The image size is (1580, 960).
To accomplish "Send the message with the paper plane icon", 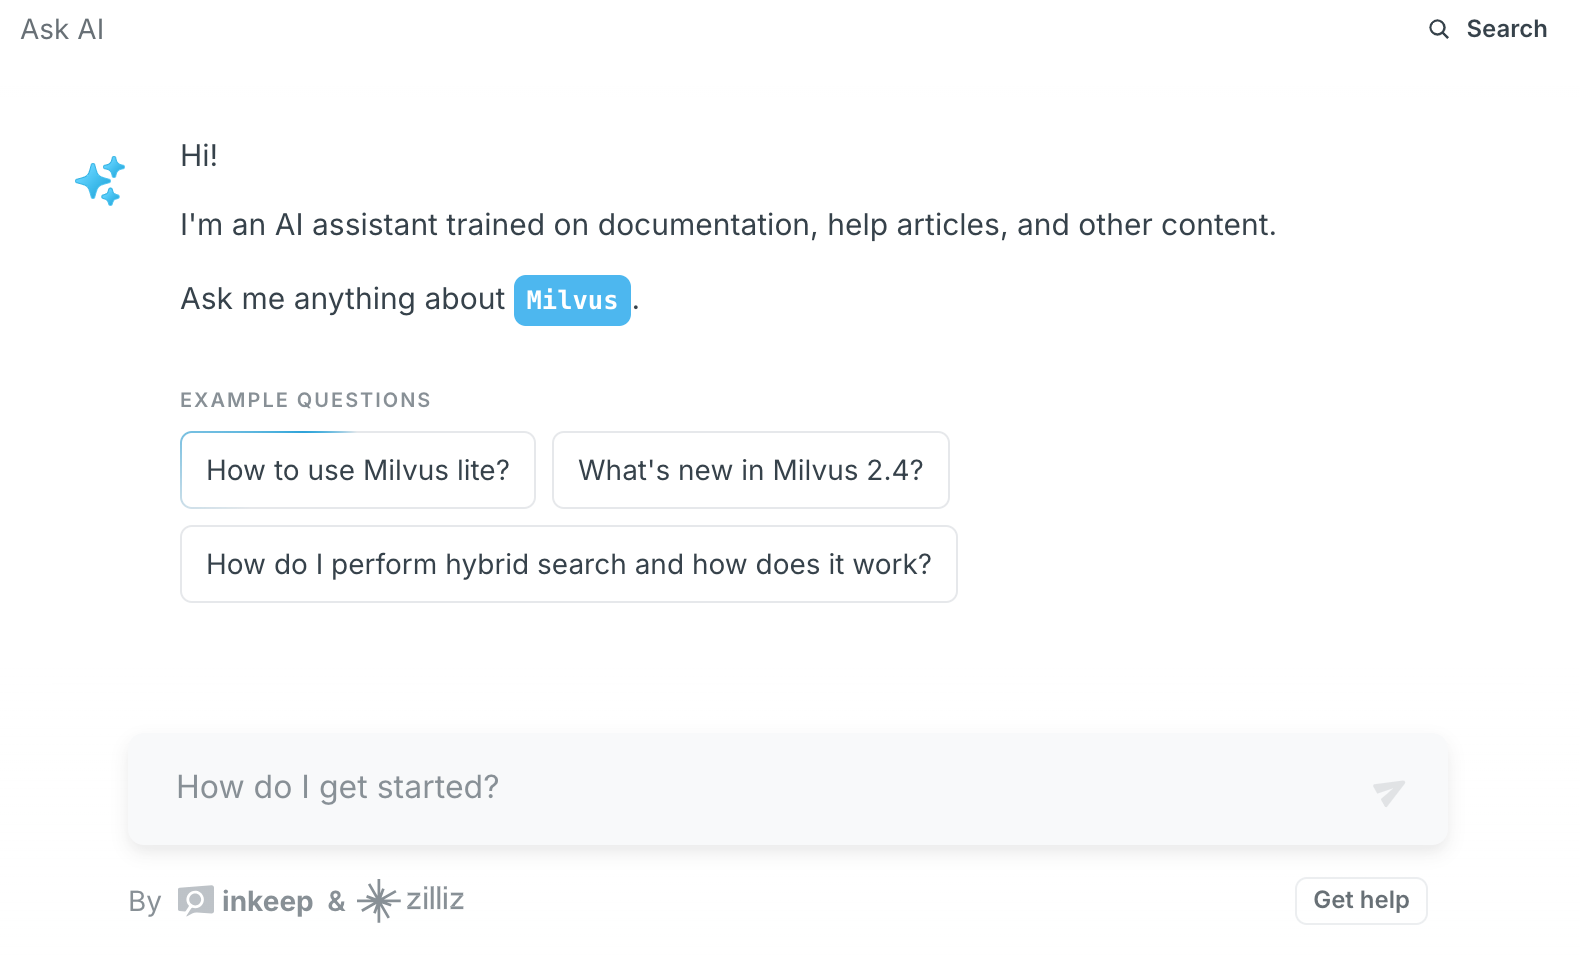I will pyautogui.click(x=1388, y=792).
